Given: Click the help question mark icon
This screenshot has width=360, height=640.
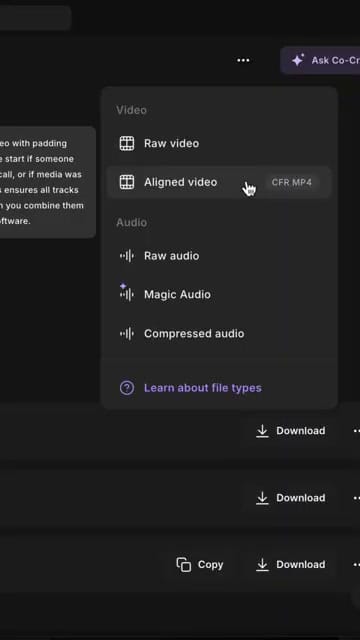Looking at the screenshot, I should (x=127, y=388).
